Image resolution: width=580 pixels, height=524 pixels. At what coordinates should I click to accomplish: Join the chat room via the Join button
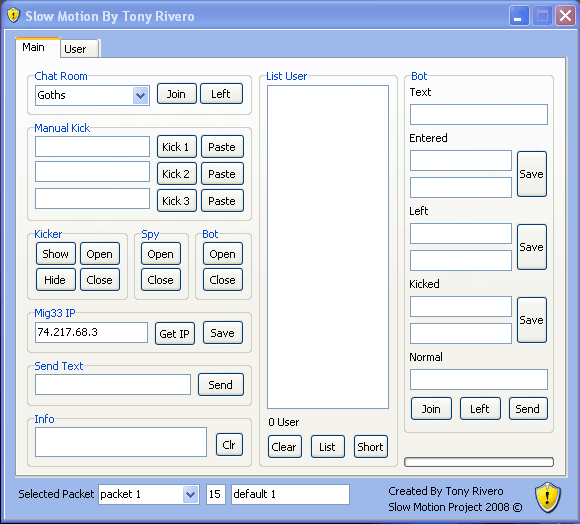point(176,94)
